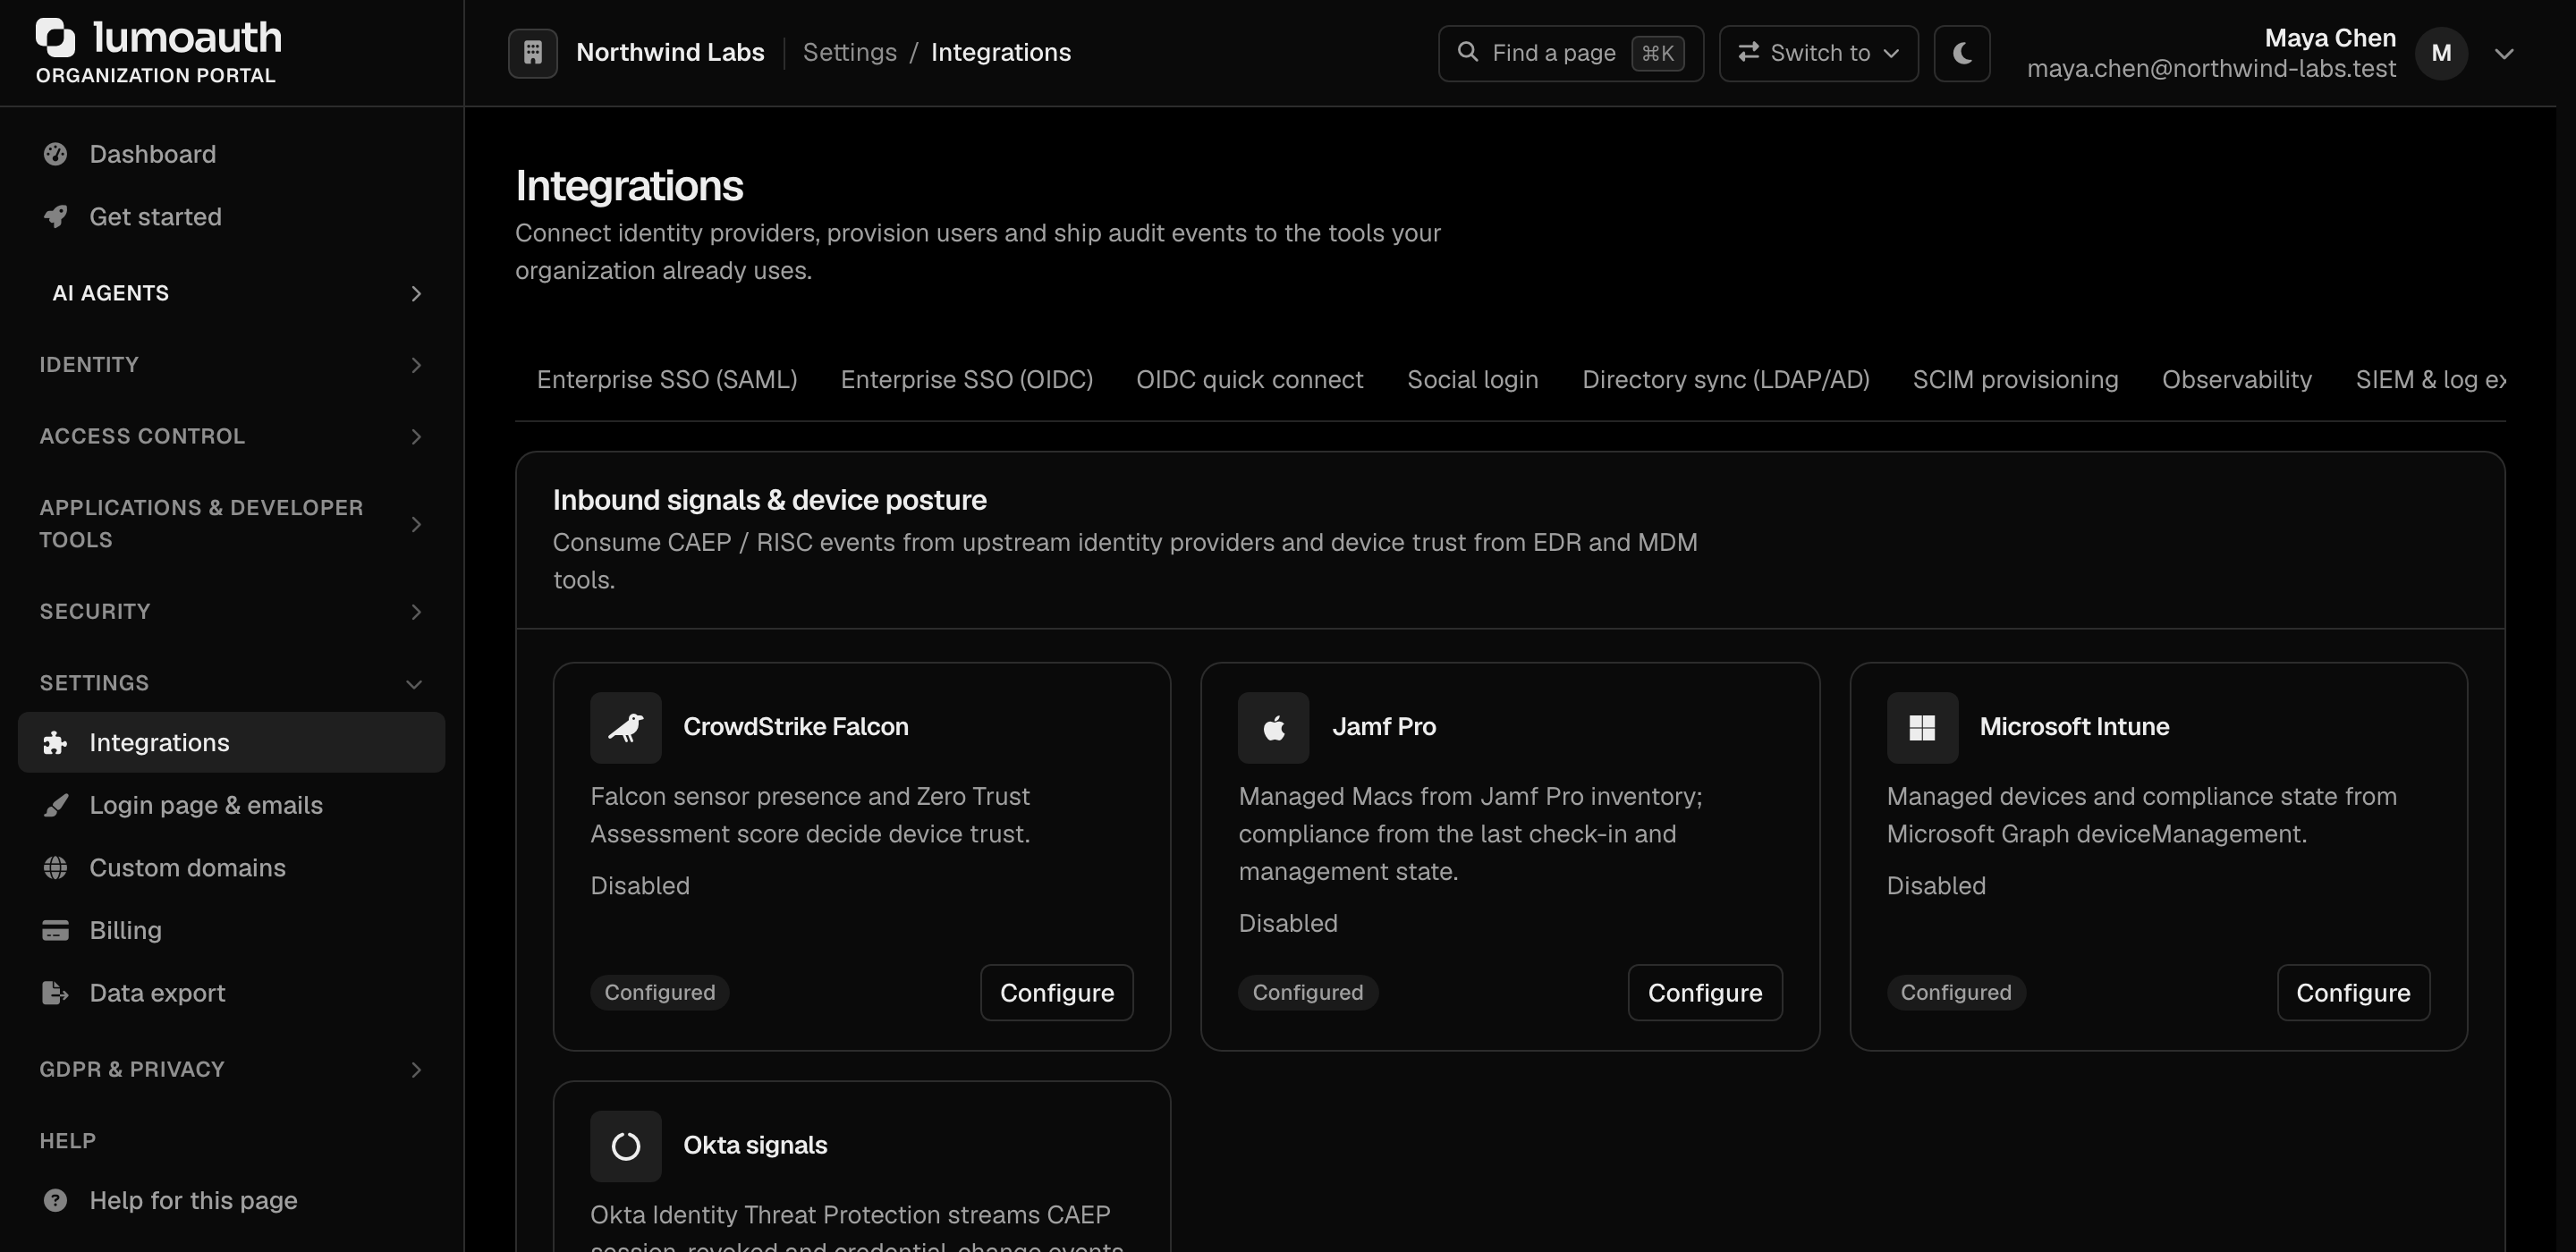Collapse the SETTINGS section
Viewport: 2576px width, 1252px height.
point(231,683)
